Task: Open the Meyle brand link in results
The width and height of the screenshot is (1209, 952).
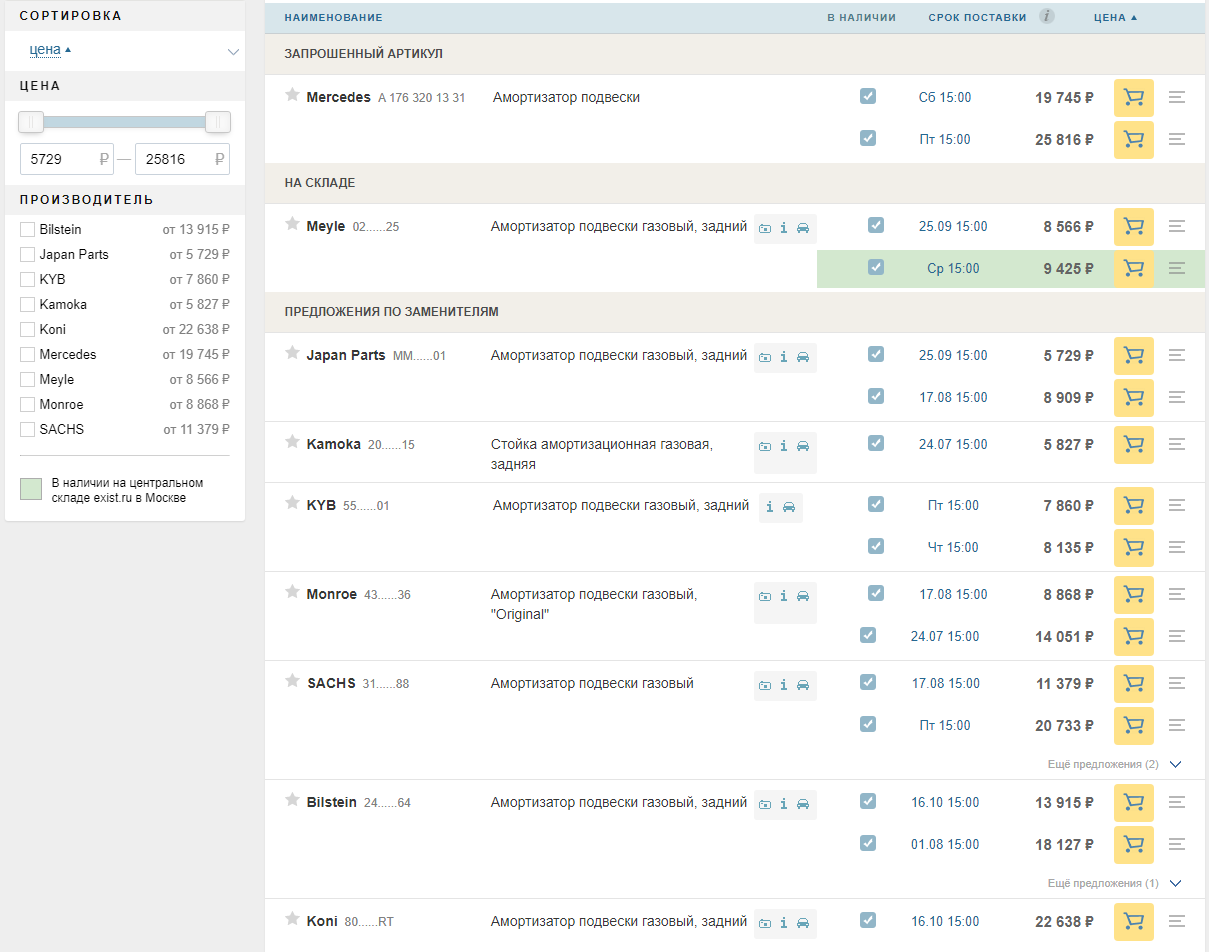Action: (x=326, y=227)
